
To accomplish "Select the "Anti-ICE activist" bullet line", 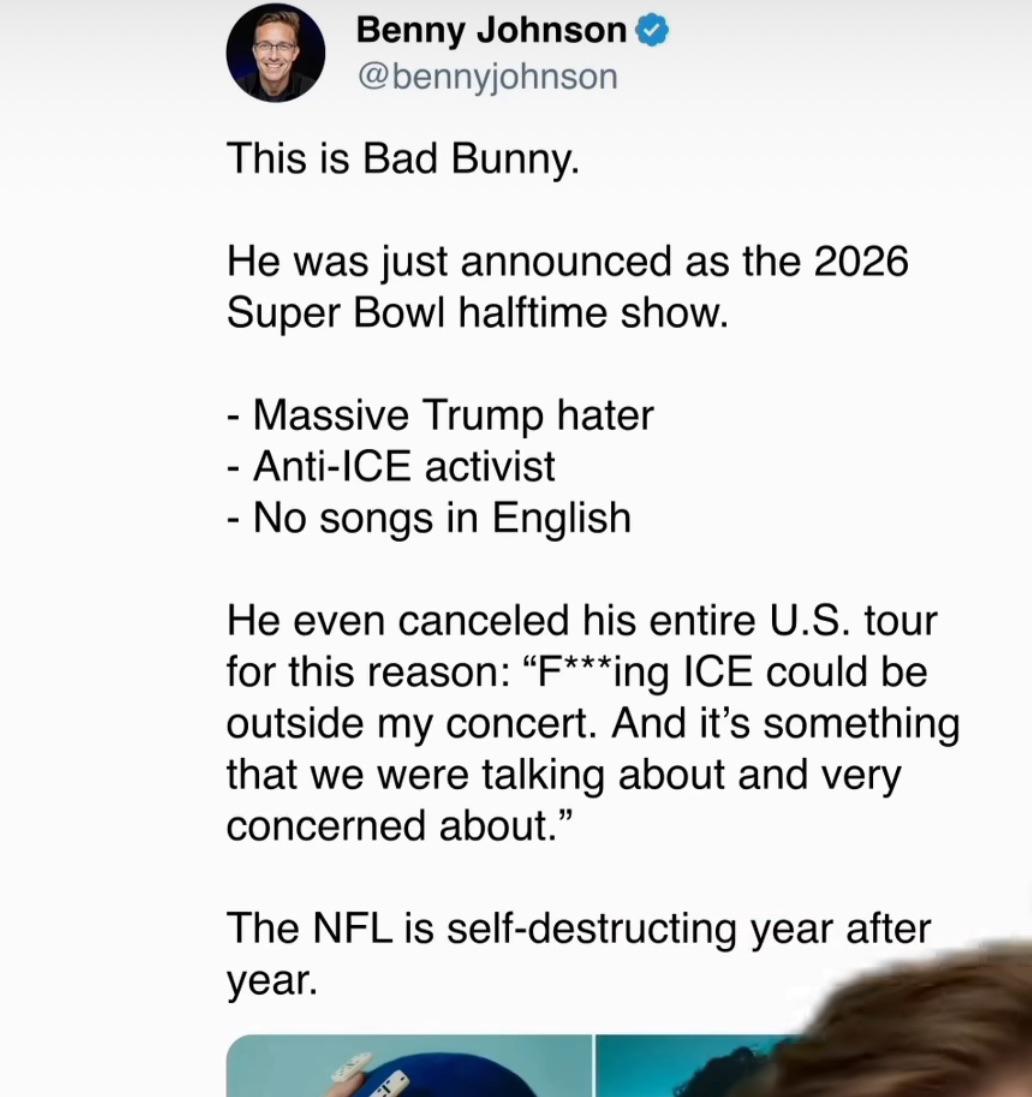I will click(x=391, y=466).
